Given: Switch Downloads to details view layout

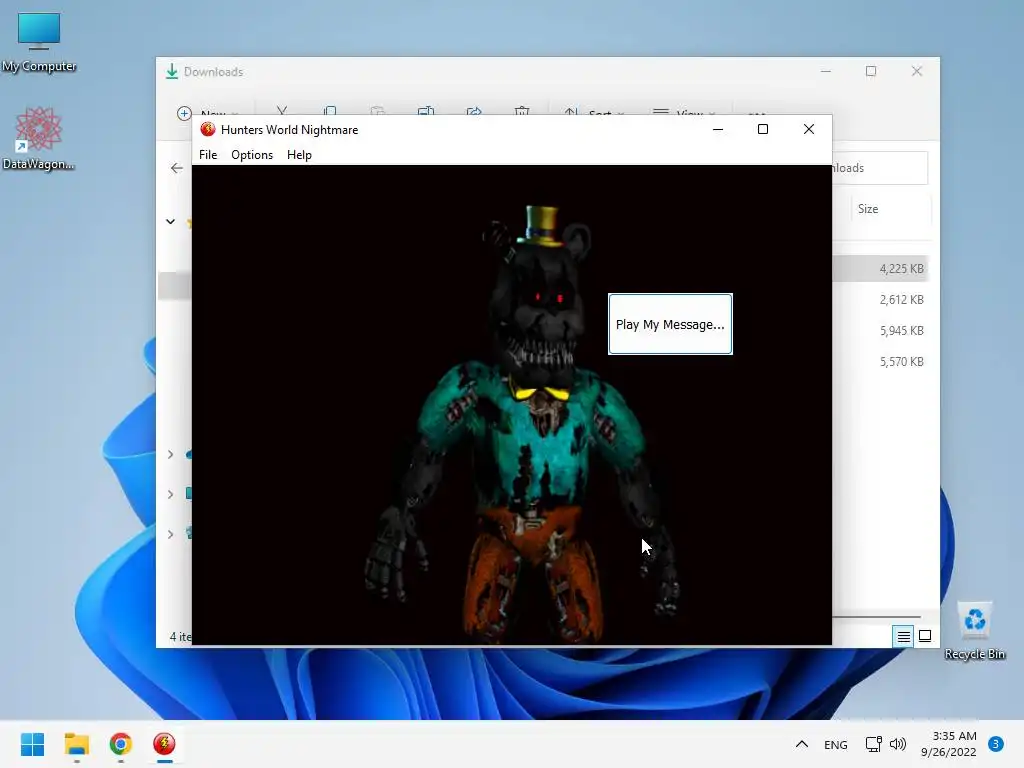Looking at the screenshot, I should pyautogui.click(x=903, y=636).
